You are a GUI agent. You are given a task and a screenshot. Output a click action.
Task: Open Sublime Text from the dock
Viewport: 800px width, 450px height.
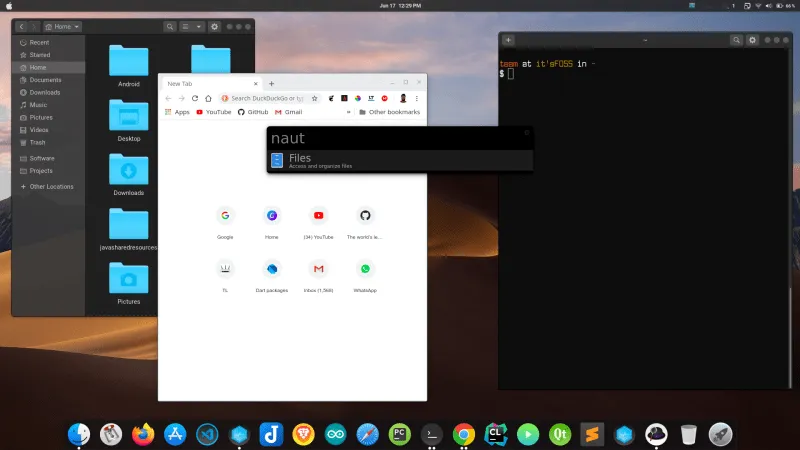pyautogui.click(x=591, y=434)
